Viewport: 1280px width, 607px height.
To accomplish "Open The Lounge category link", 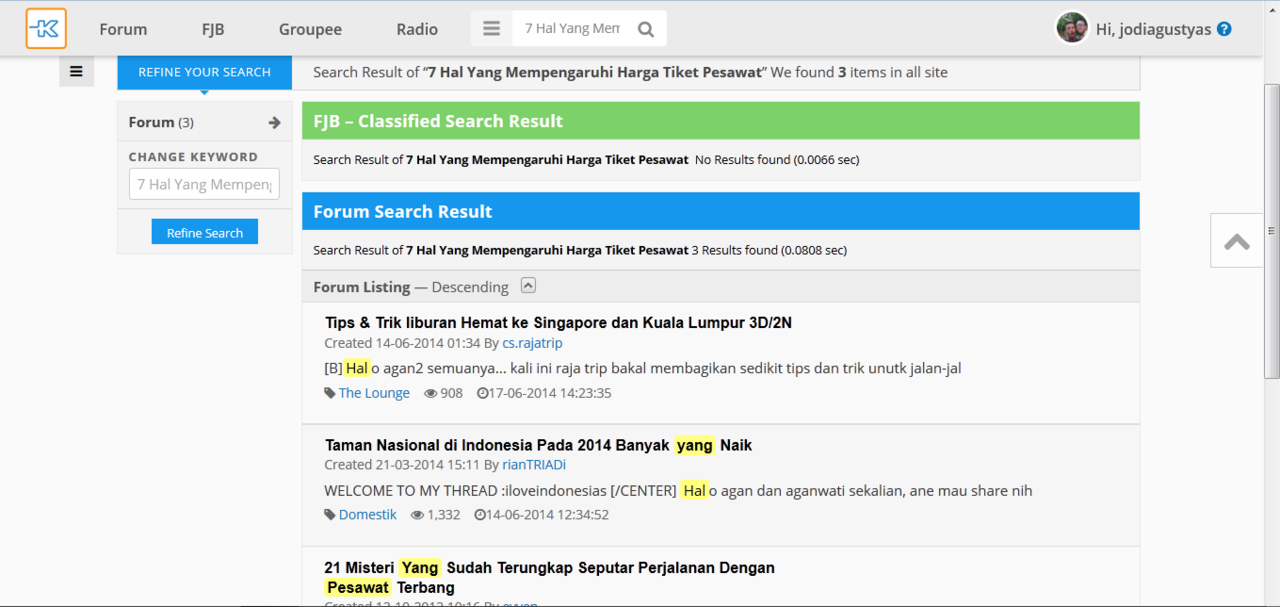I will coord(374,393).
